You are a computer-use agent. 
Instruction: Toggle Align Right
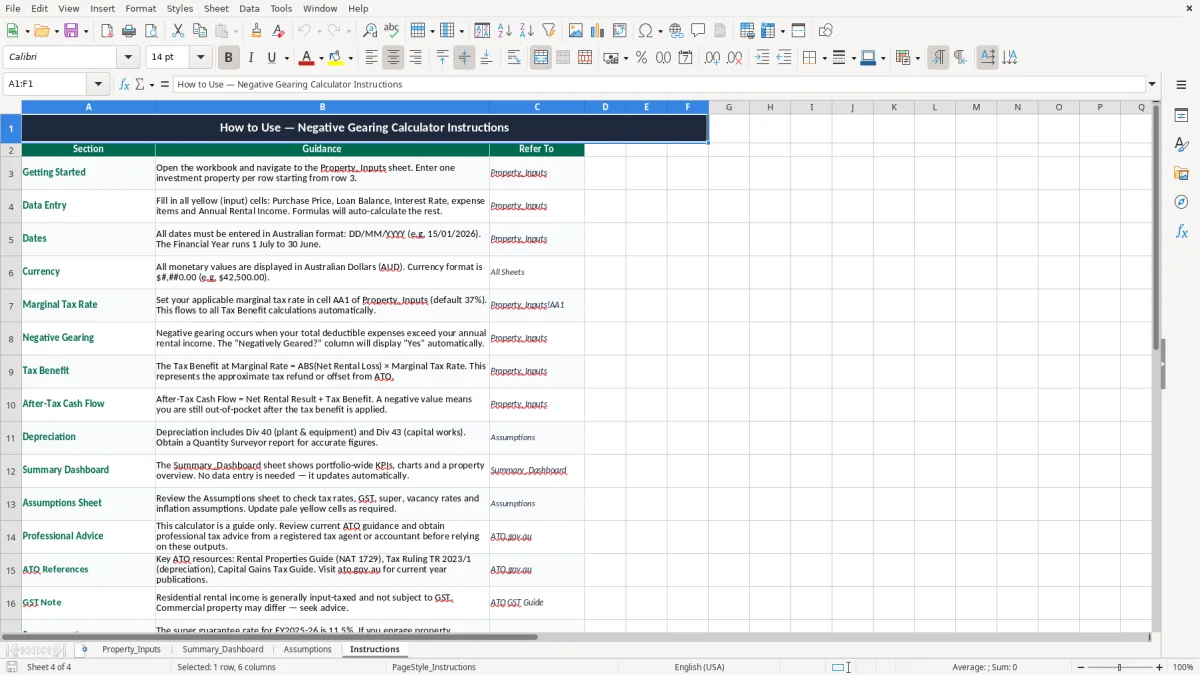point(415,58)
